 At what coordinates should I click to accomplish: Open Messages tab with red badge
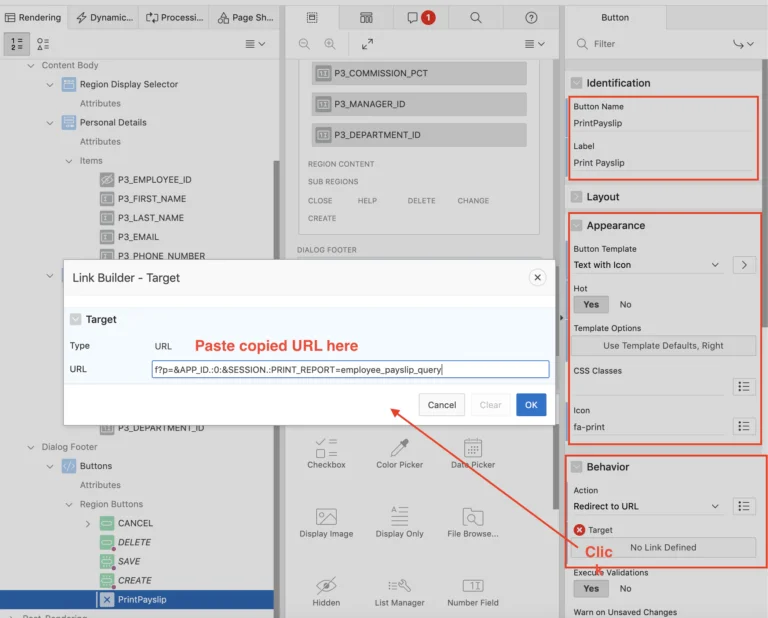click(421, 18)
